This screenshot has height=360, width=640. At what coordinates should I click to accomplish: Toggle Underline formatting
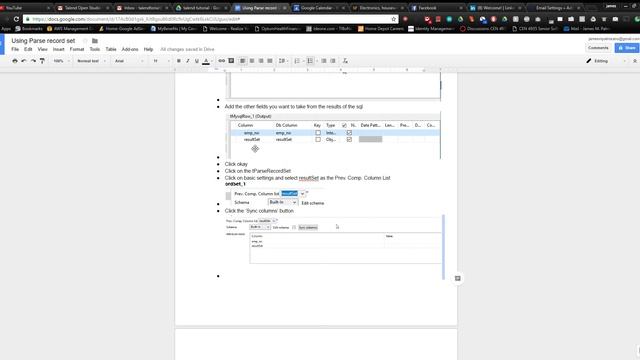click(x=196, y=61)
